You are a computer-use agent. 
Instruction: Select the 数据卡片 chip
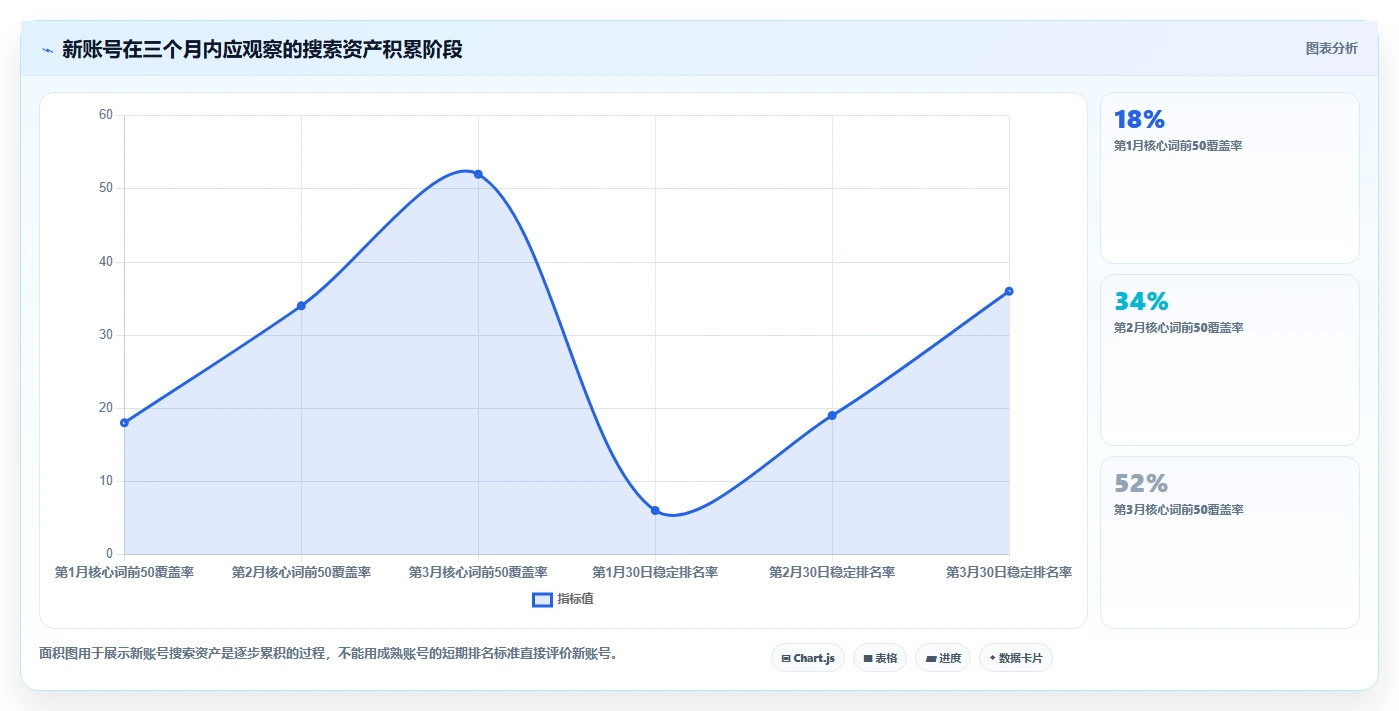tap(1016, 658)
